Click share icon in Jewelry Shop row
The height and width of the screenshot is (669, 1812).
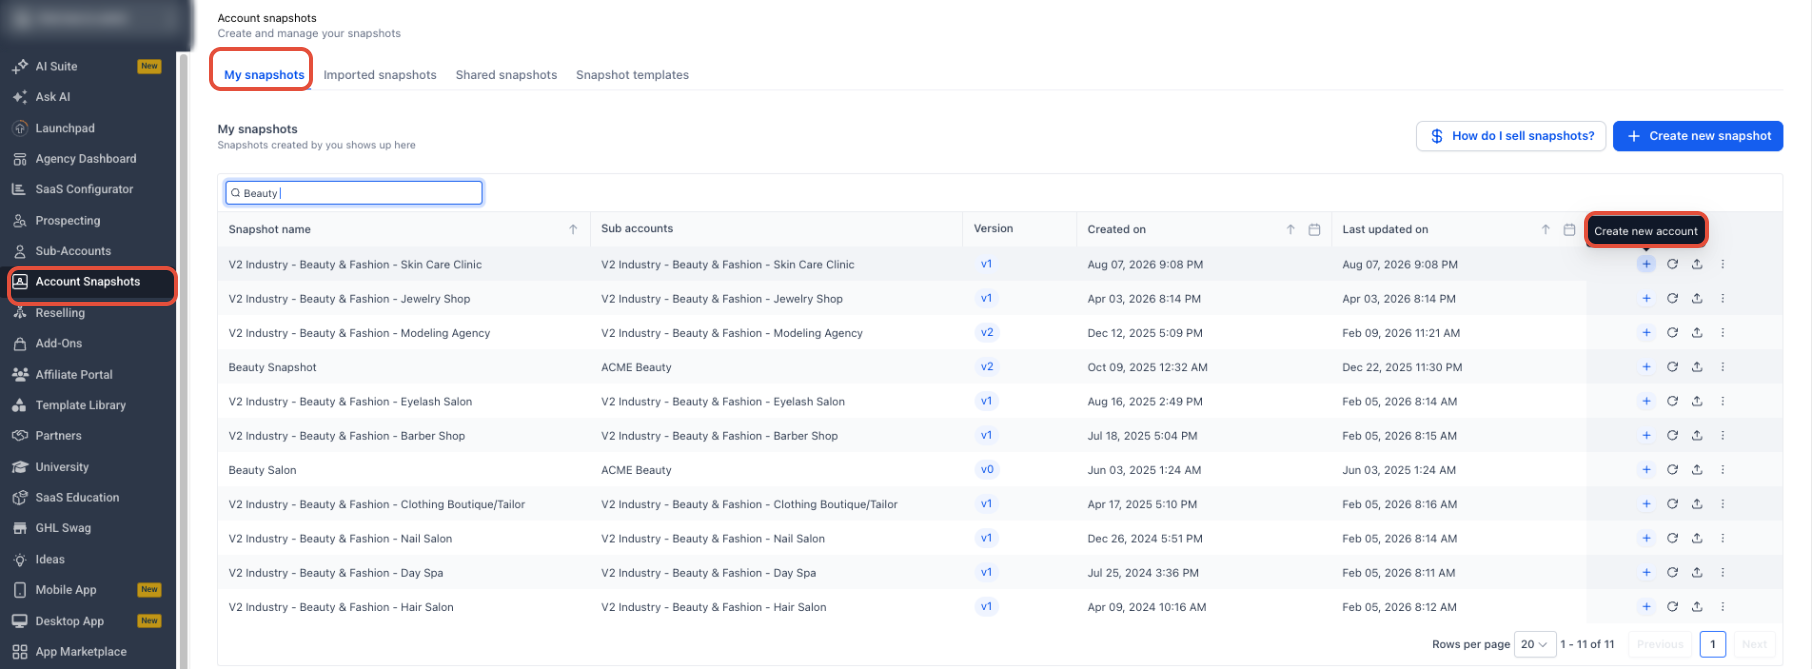click(x=1697, y=298)
